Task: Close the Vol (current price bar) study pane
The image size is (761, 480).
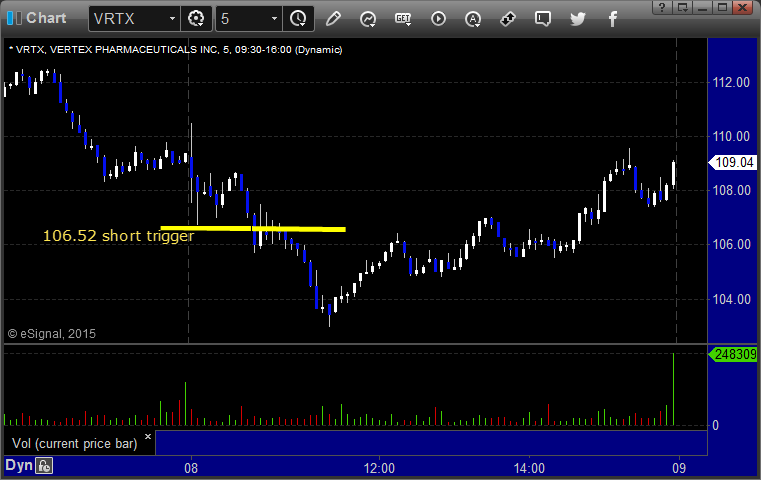Action: 148,436
